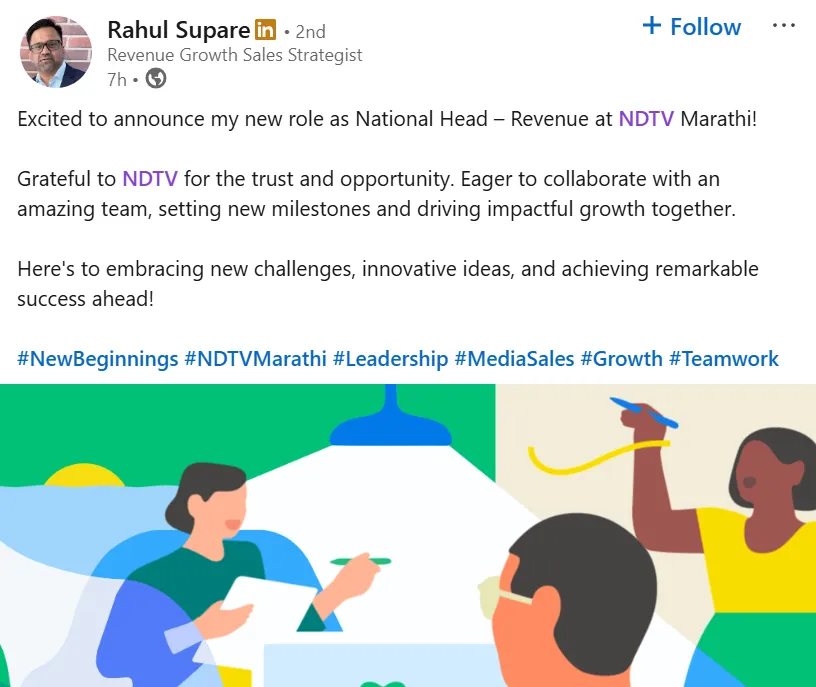Open the #Teamwork hashtag
The image size is (816, 687).
point(724,359)
